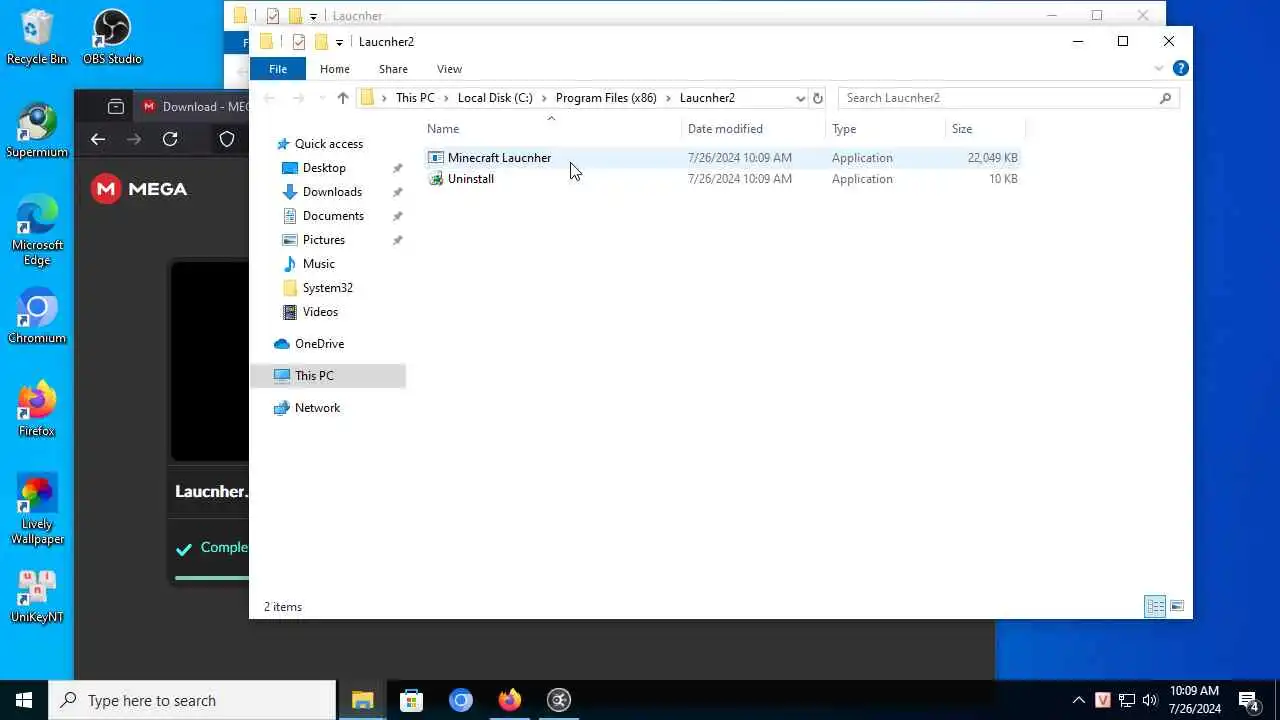Switch to Firefox in taskbar
1280x720 pixels.
point(509,700)
